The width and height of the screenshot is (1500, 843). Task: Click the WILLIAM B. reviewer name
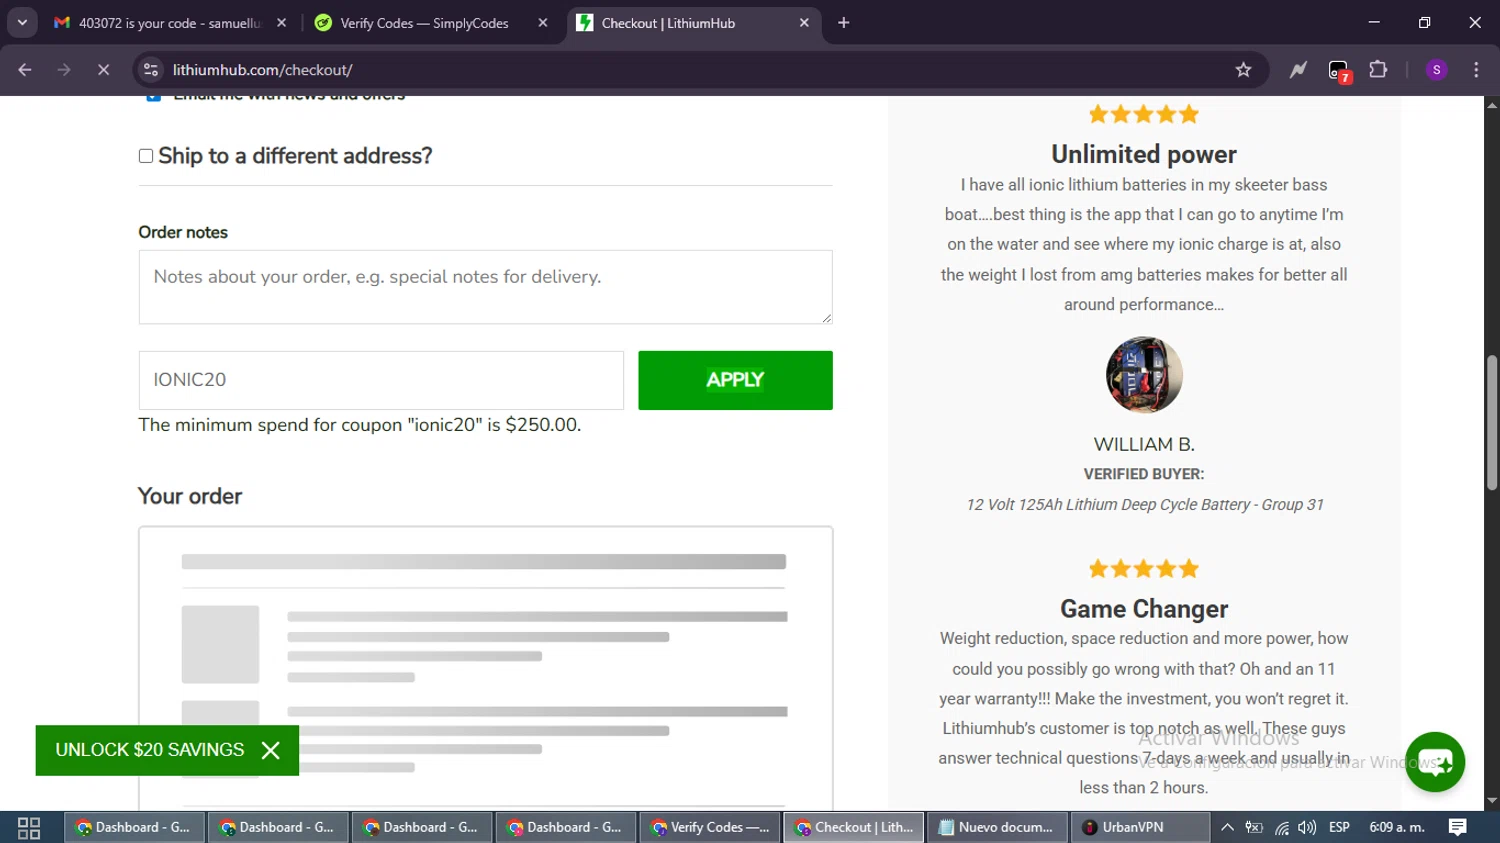1144,445
